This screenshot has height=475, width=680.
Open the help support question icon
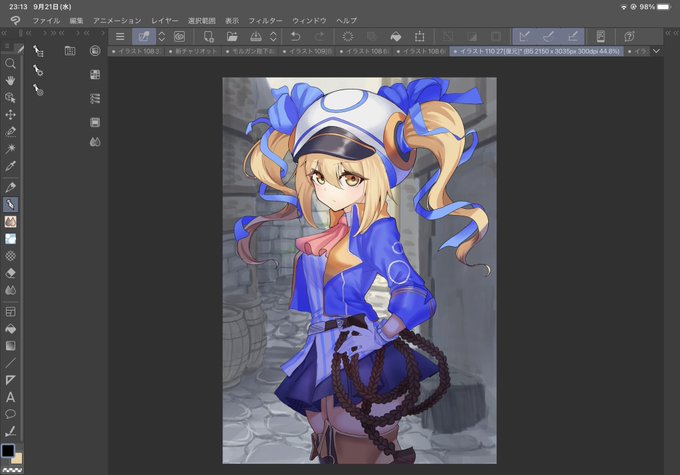(x=629, y=36)
